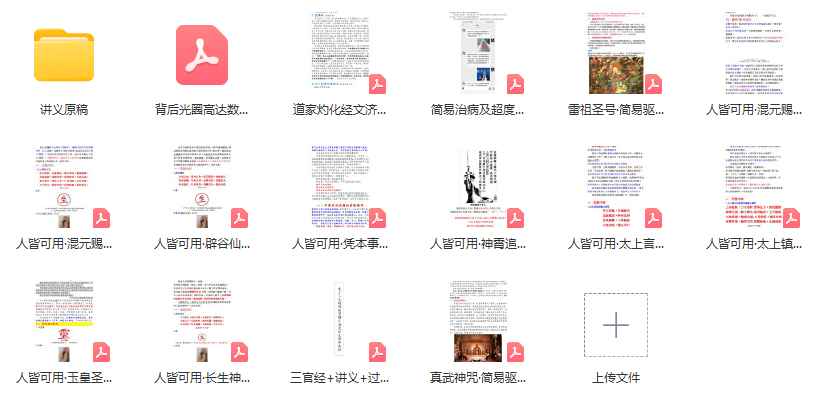The height and width of the screenshot is (414, 815).
Task: Open the 人皆可用·神霄追... swordsman thumbnail
Action: pyautogui.click(x=478, y=187)
